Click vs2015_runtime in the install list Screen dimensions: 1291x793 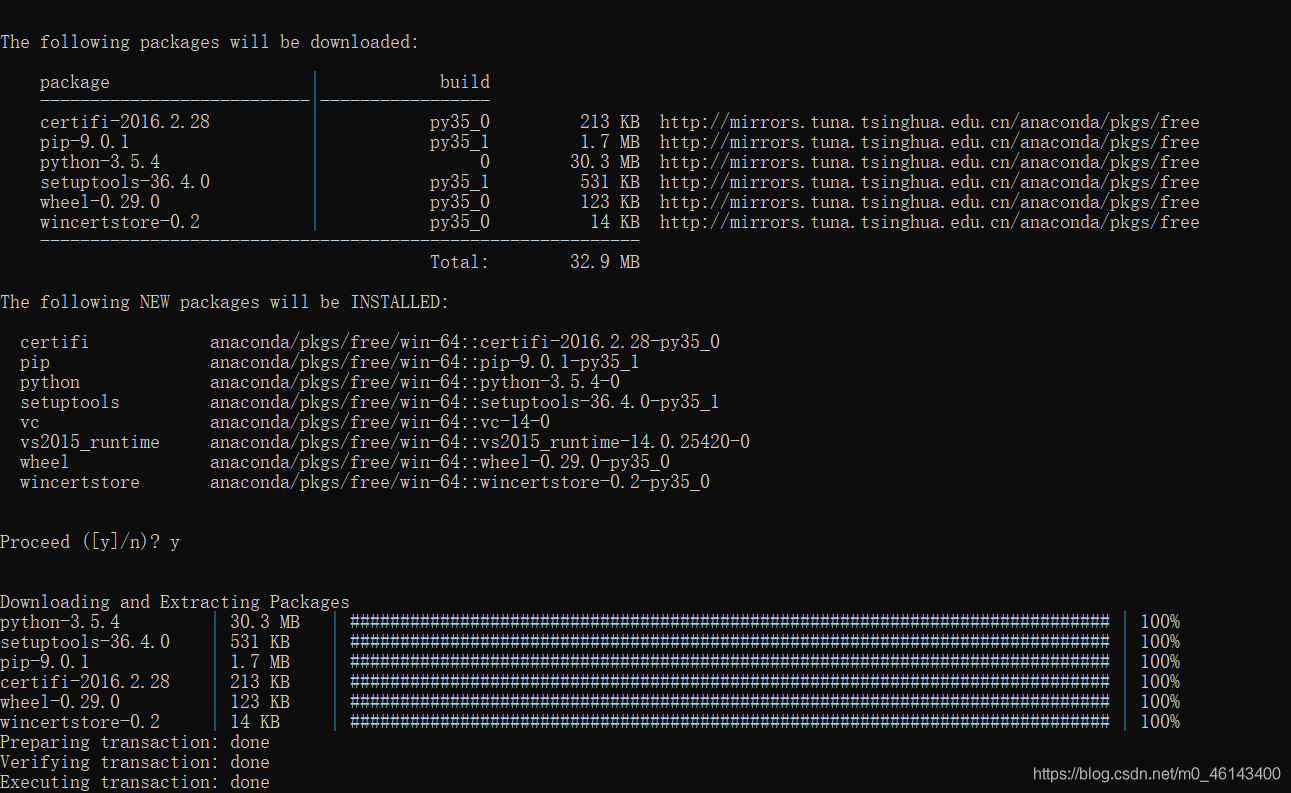(90, 442)
